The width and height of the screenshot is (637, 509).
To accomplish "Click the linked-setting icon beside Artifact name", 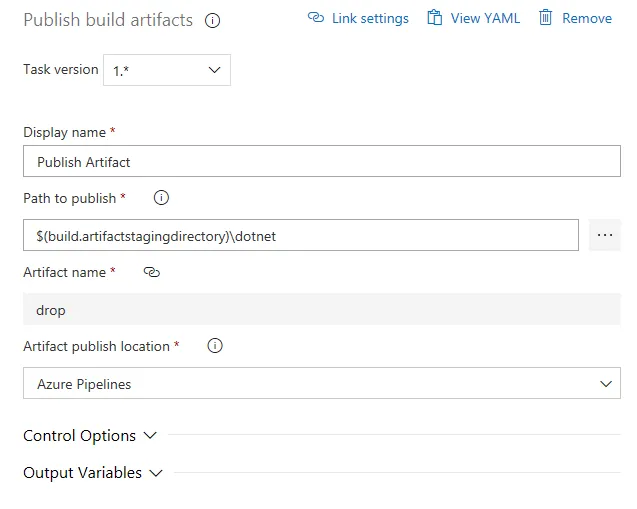I will [x=152, y=272].
